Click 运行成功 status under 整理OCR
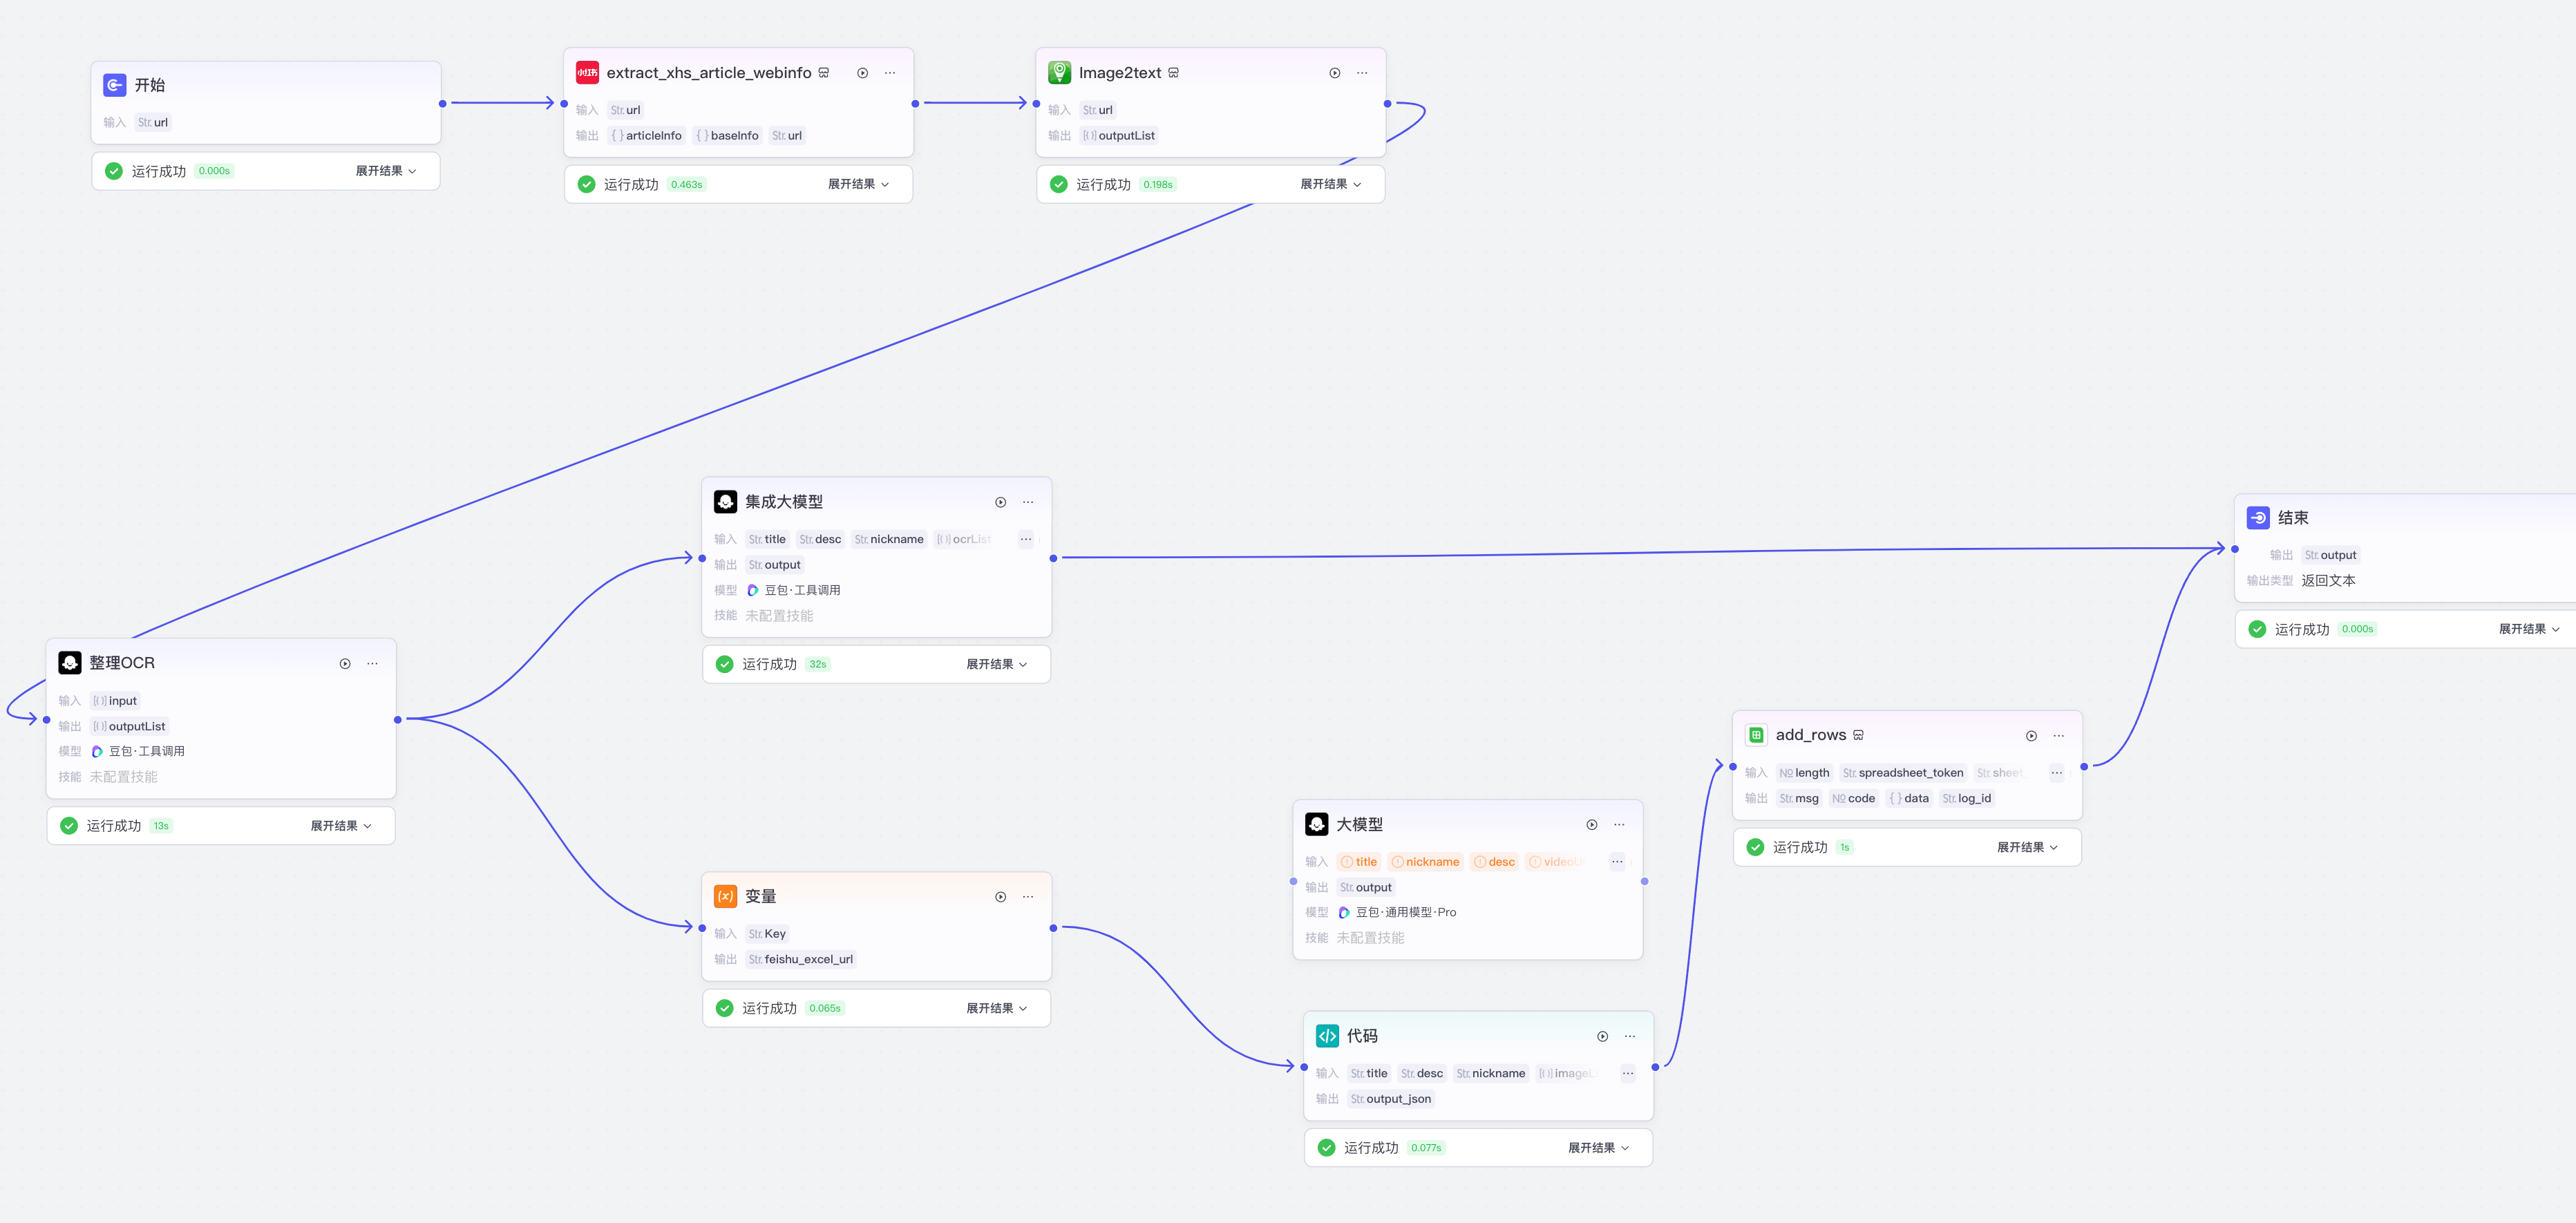 coord(113,826)
